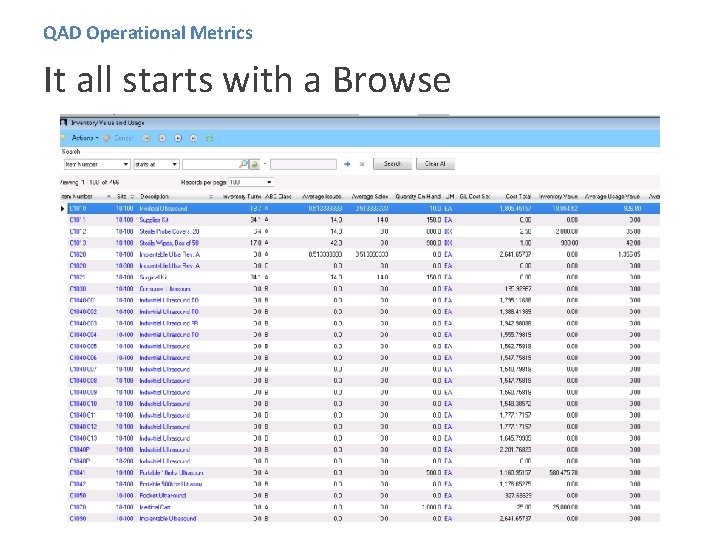Click the current-row arrow indicator on first row

[62, 208]
